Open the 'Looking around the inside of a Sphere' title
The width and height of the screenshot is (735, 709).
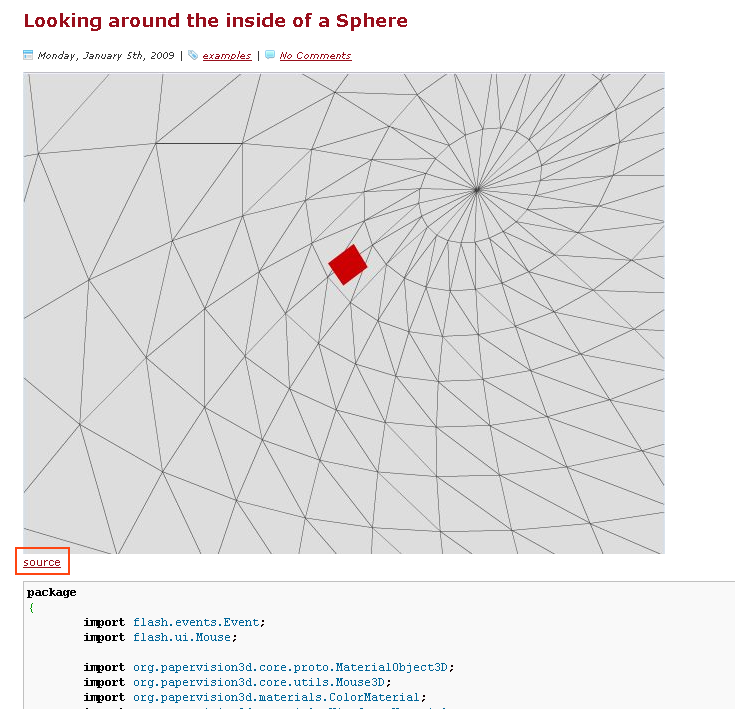tap(216, 21)
